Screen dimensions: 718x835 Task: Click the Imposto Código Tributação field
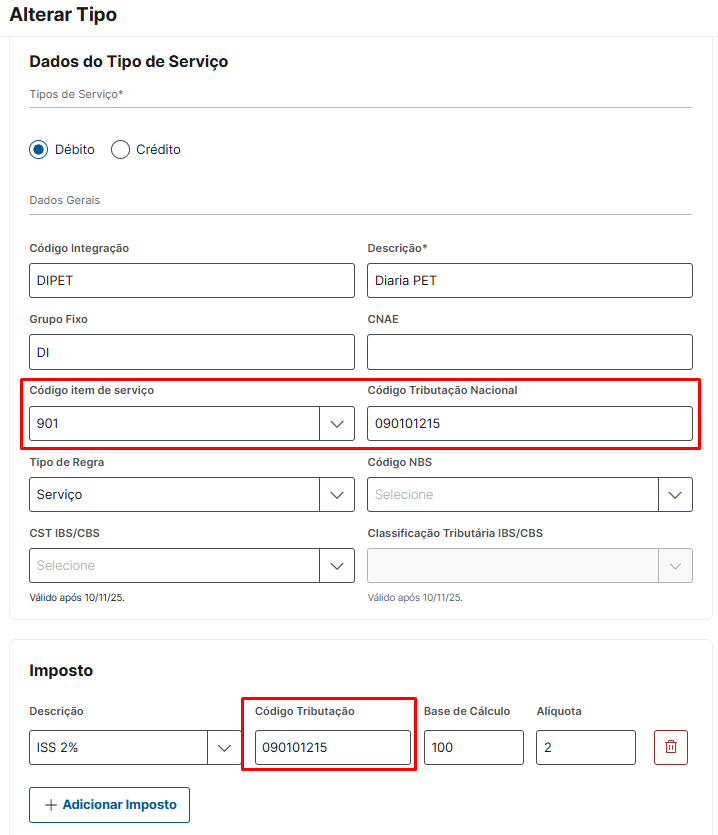point(332,747)
